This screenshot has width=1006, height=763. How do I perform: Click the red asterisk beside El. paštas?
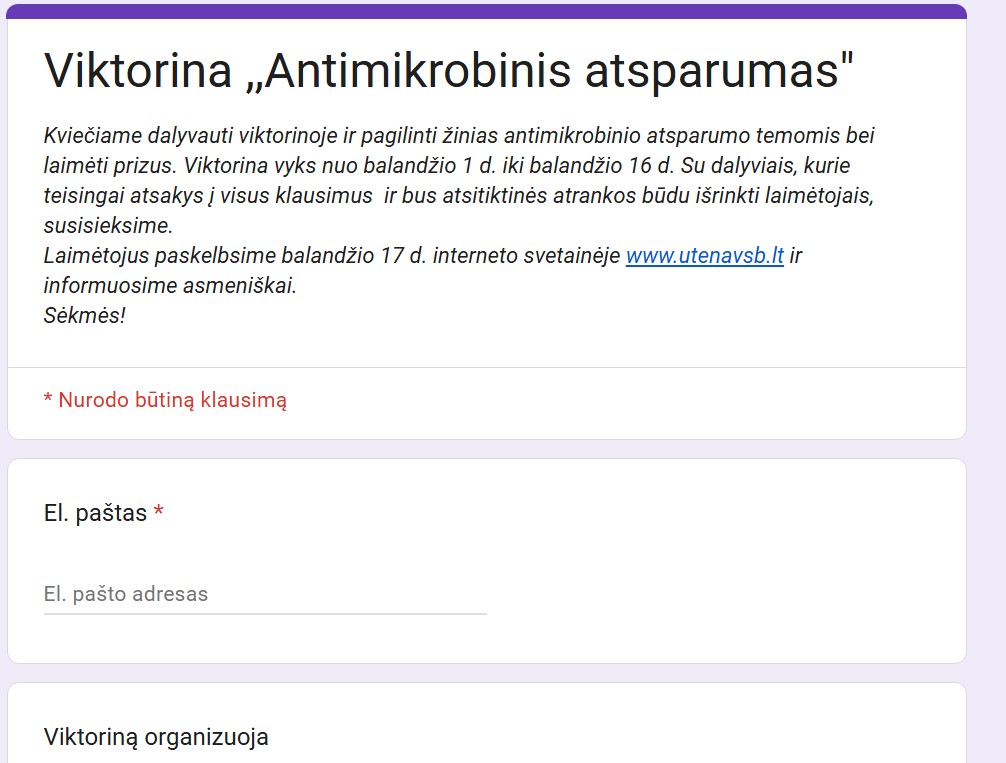158,514
